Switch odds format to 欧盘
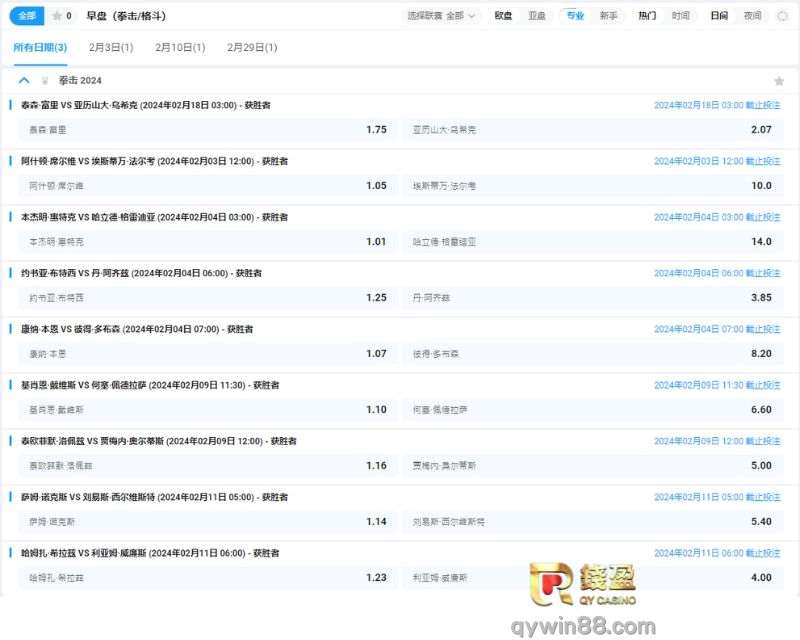 504,16
